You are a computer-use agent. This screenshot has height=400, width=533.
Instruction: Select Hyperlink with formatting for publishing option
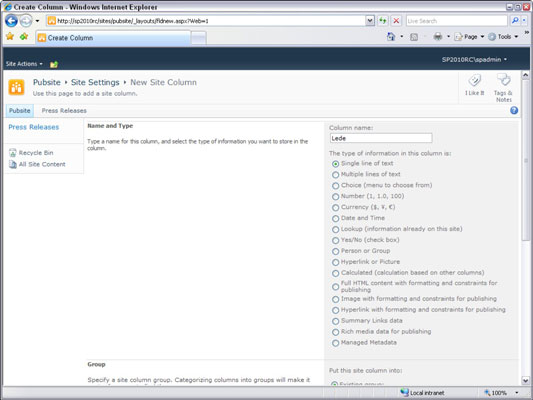[336, 310]
